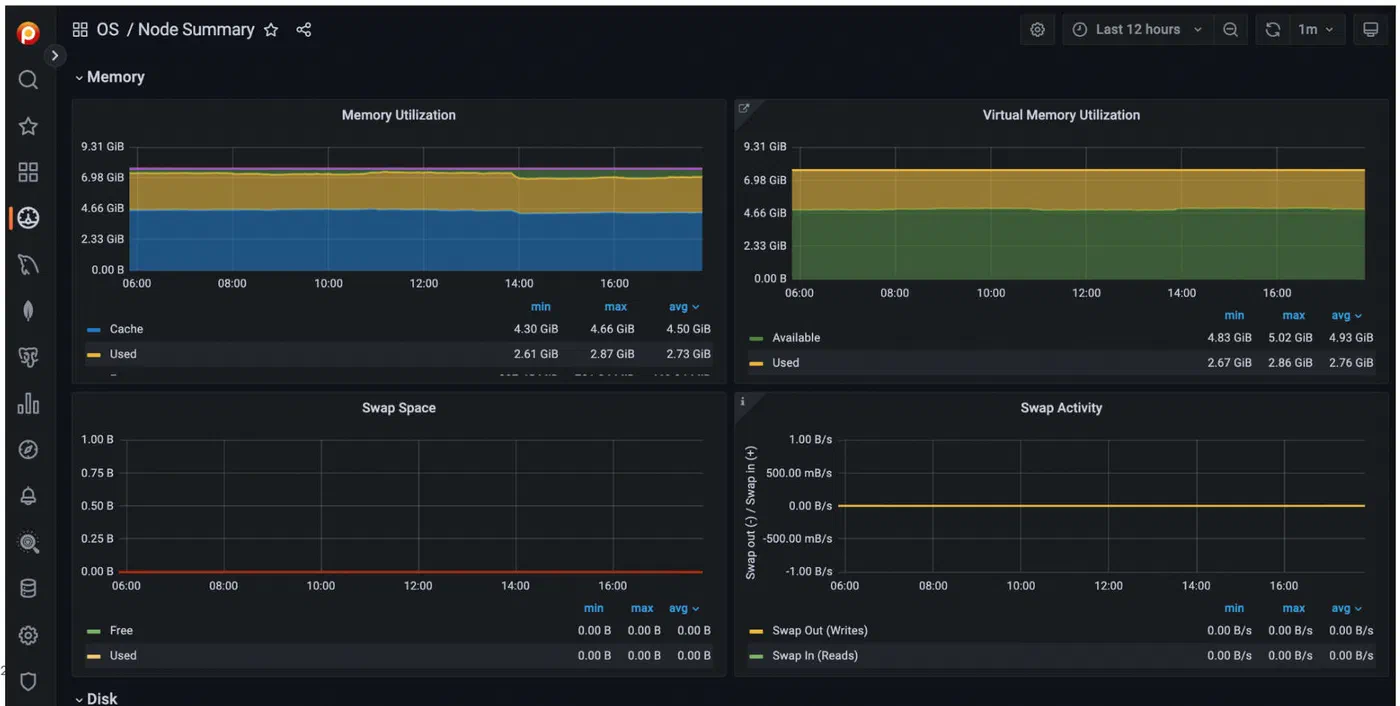Viewport: 1400px width, 706px height.
Task: Sort Swap Activity legend by max
Action: coord(1294,608)
